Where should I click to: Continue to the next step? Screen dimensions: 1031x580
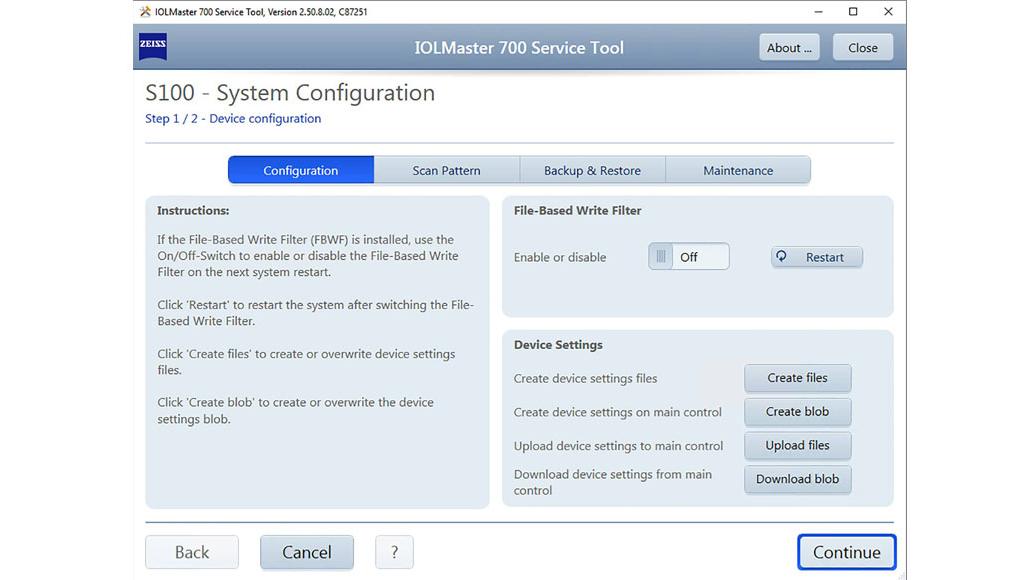point(846,552)
